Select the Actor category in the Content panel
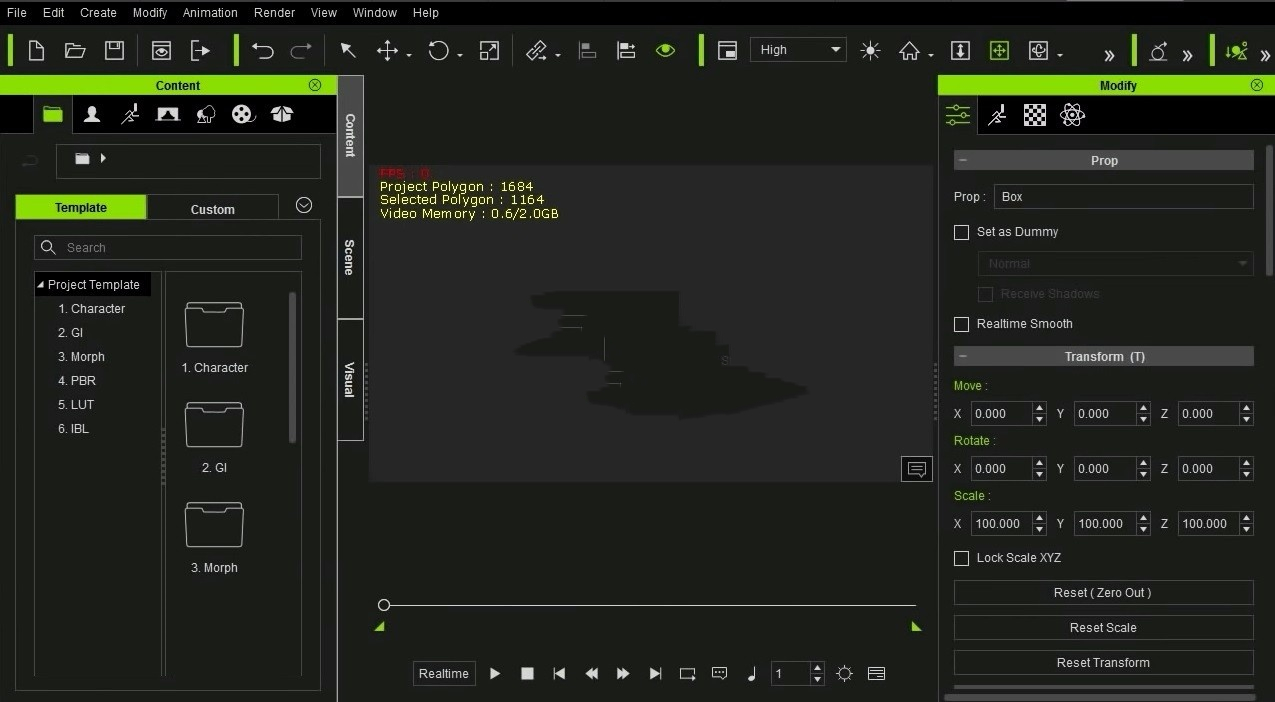Screen dimensions: 1275x702 (x=91, y=114)
